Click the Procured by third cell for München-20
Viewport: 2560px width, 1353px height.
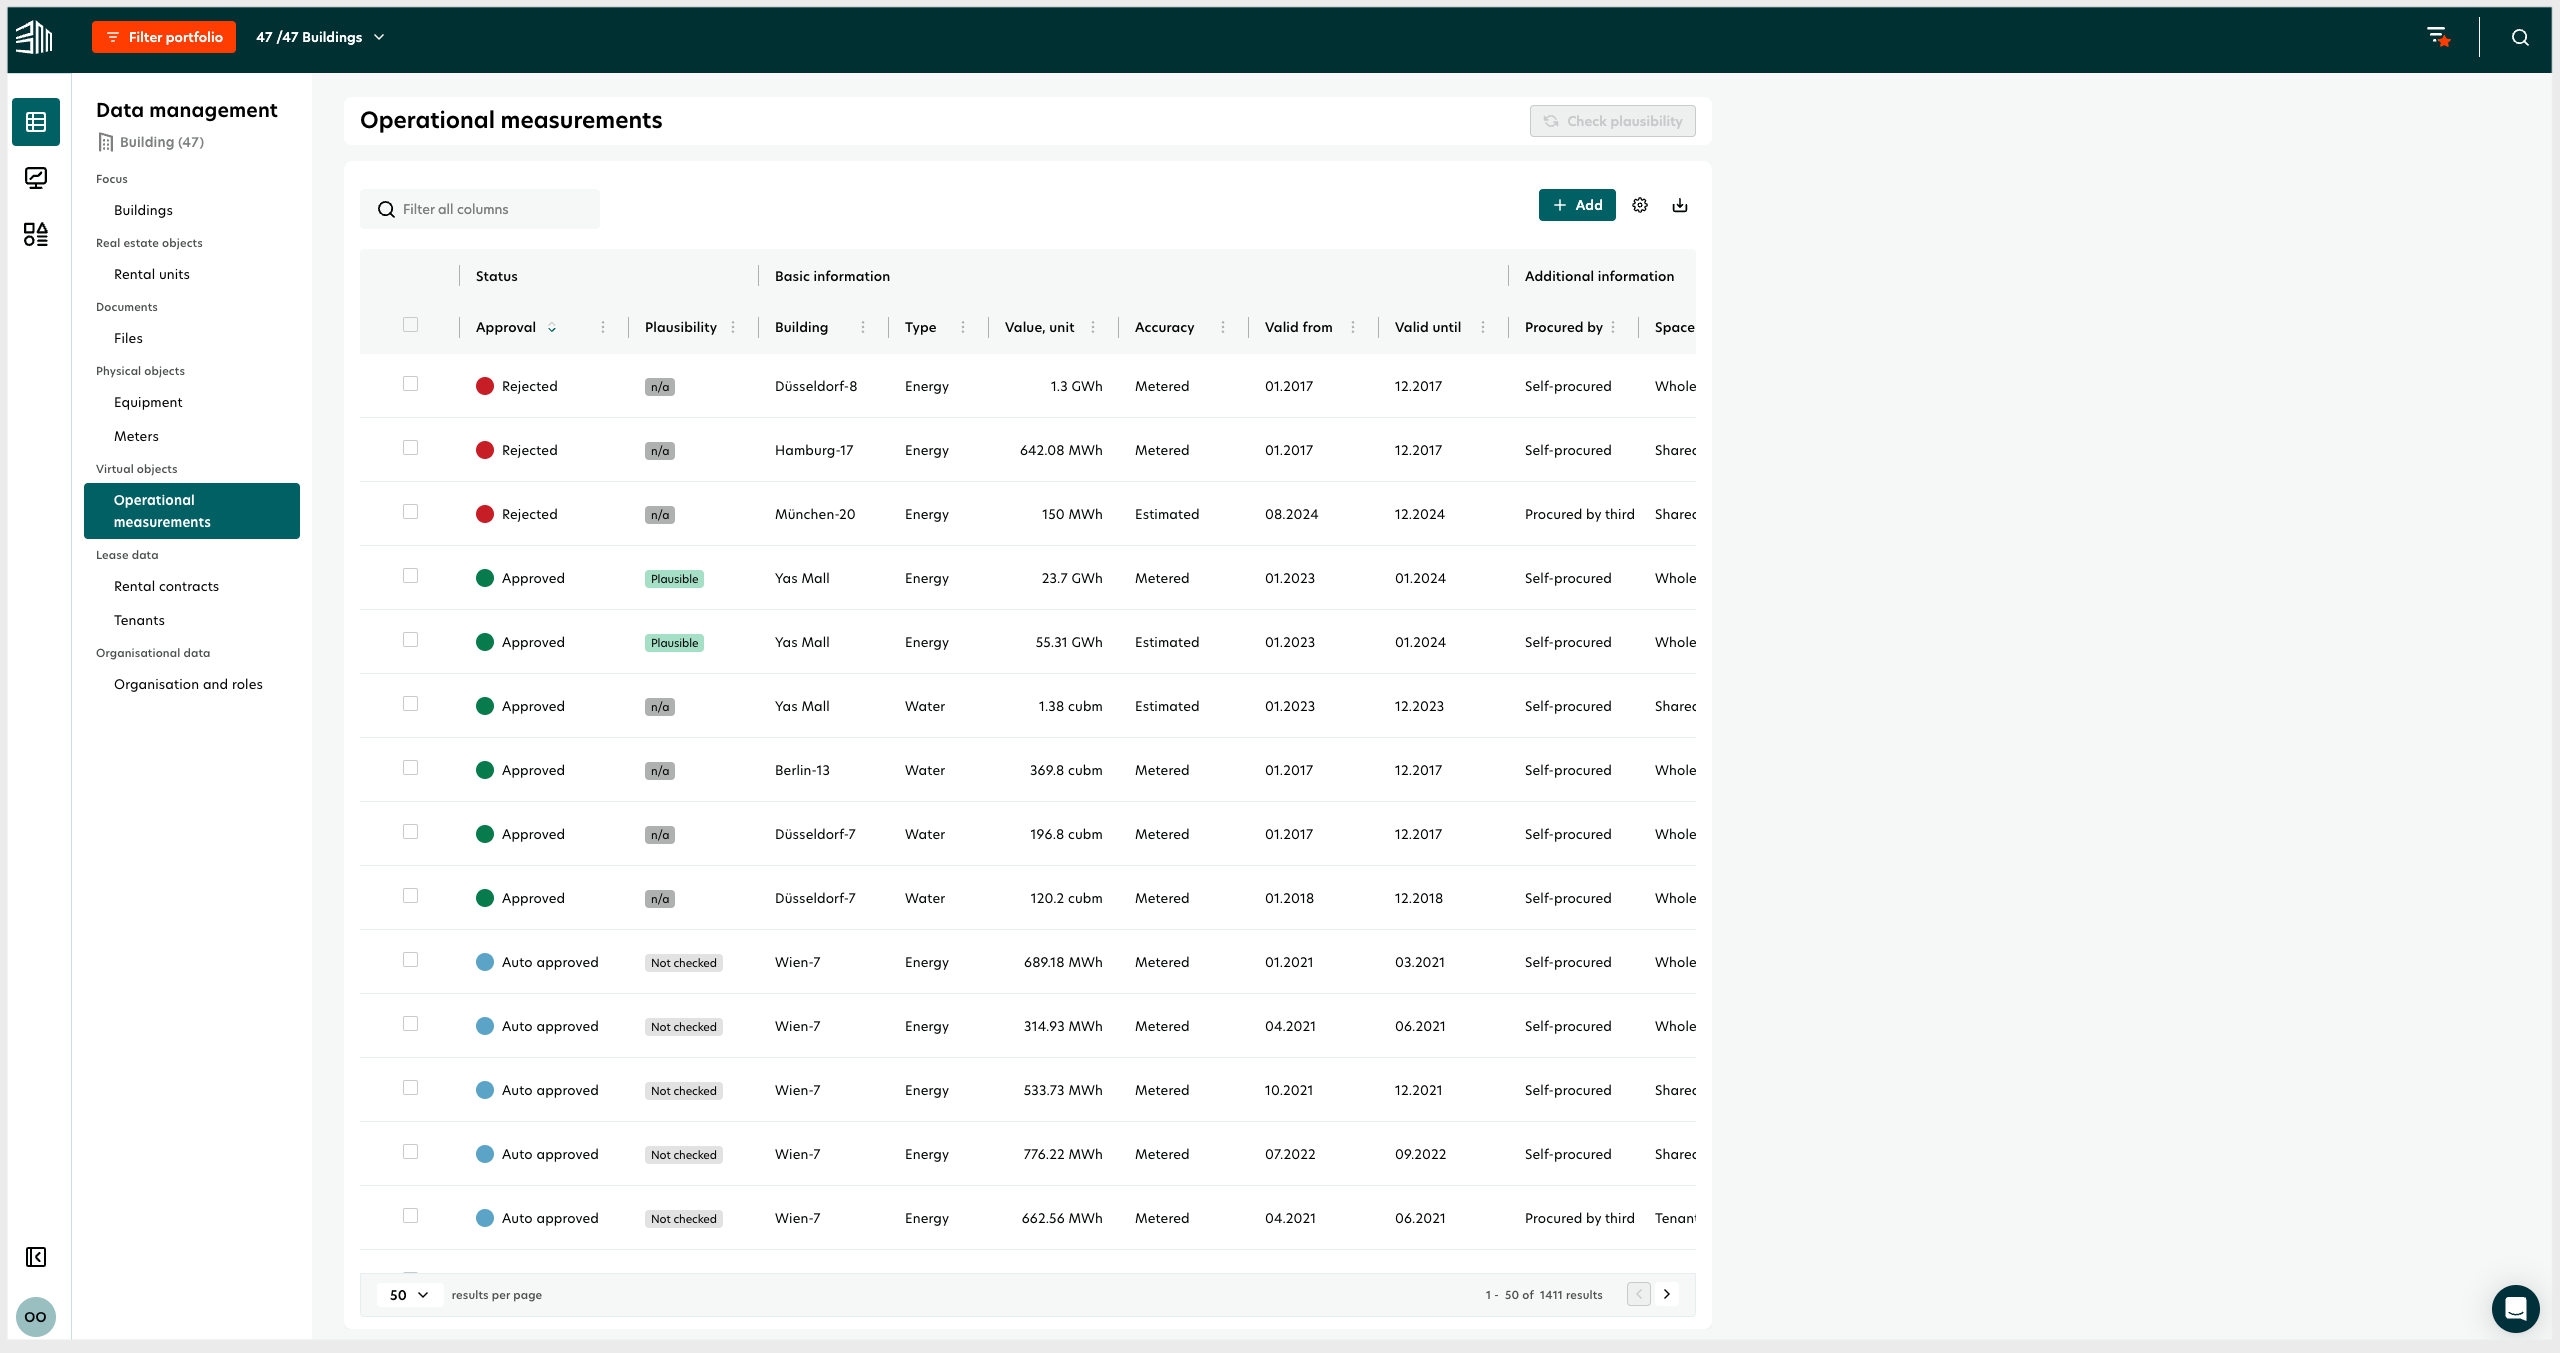click(x=1580, y=514)
